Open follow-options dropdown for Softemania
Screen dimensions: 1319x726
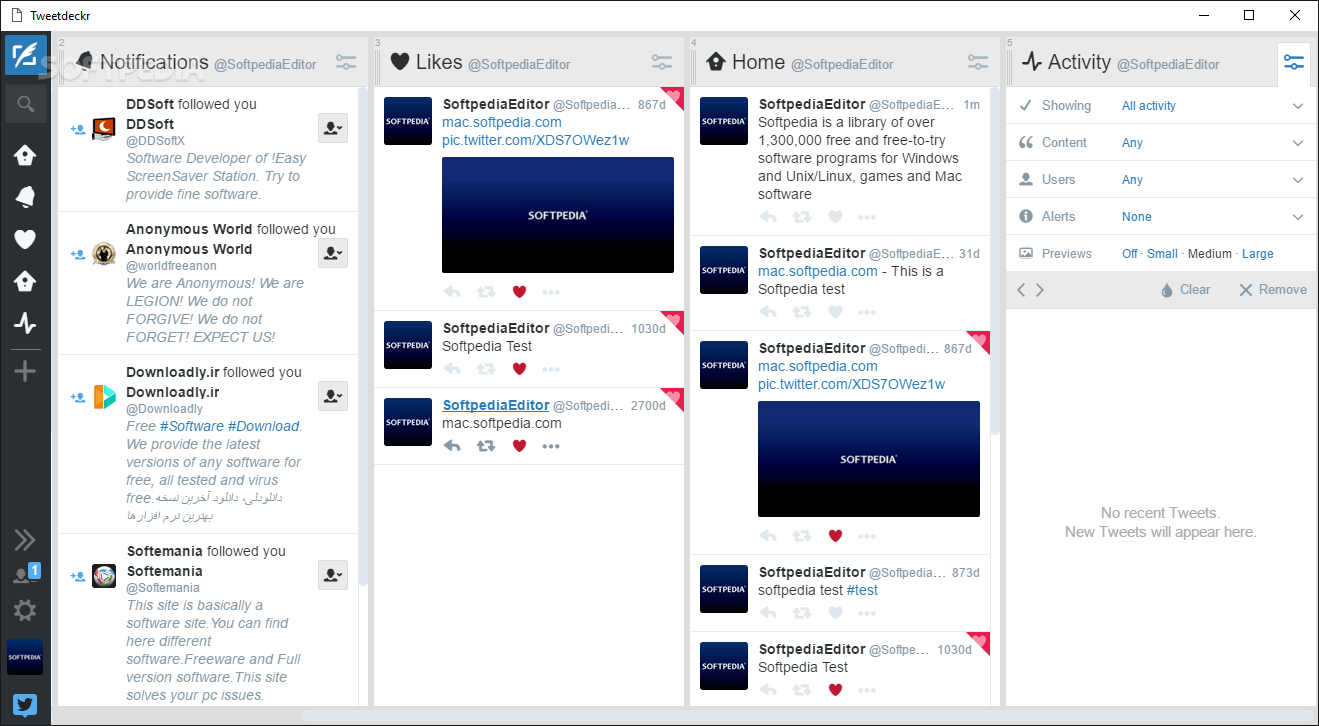click(x=333, y=575)
